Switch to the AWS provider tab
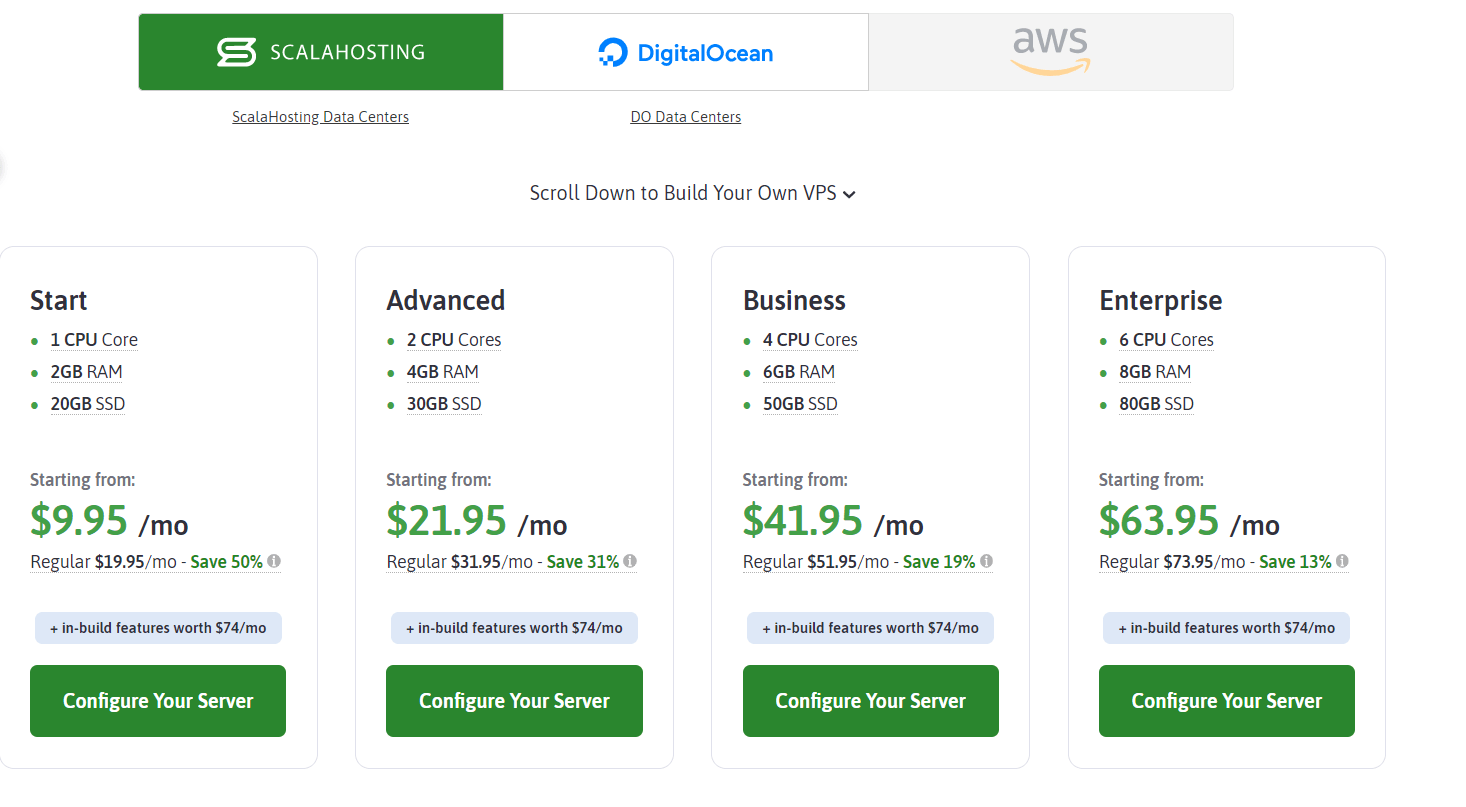The image size is (1466, 807). click(1051, 52)
